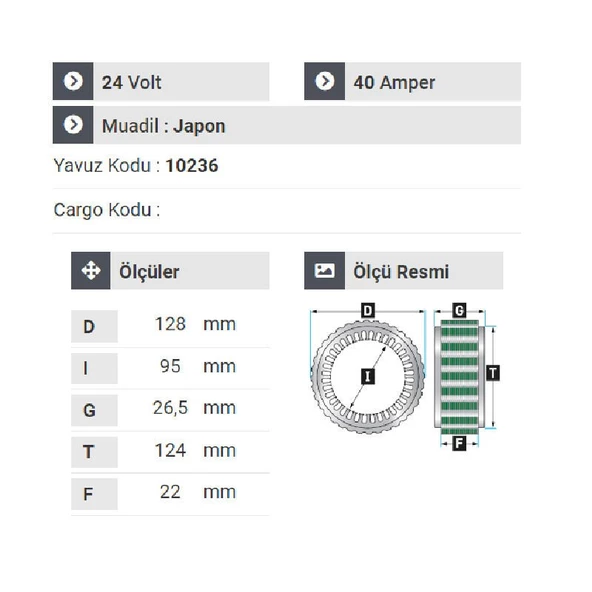Click the arrow icon beside 40 Amper
592x592 pixels.
pyautogui.click(x=325, y=81)
